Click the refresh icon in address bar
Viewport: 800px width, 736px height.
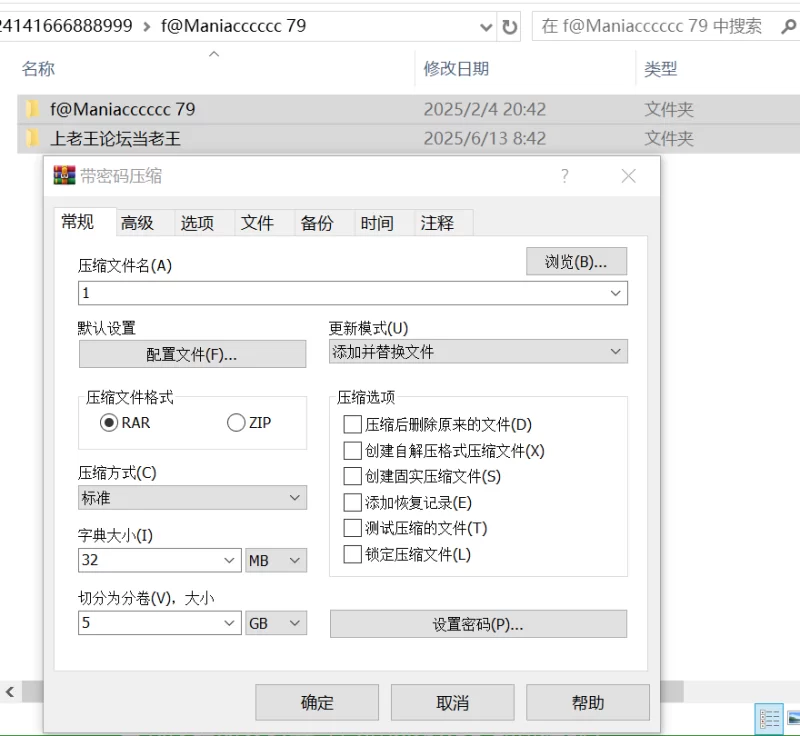coord(509,27)
